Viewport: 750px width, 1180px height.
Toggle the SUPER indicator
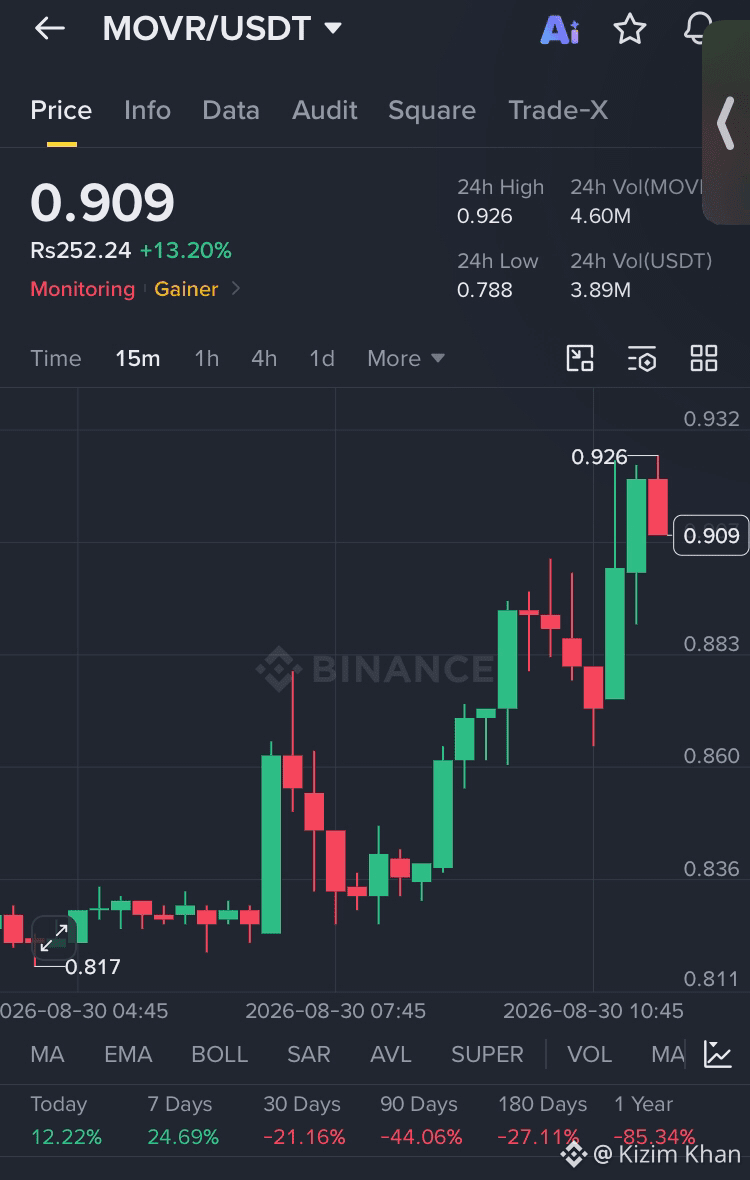click(x=487, y=1054)
